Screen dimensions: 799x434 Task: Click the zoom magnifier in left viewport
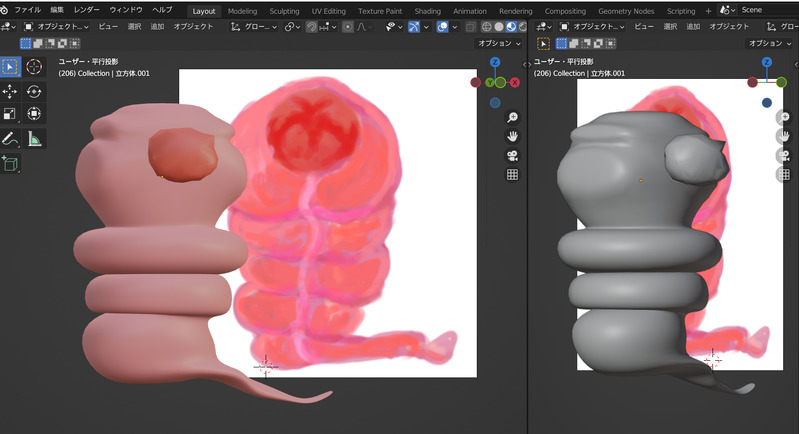pos(512,117)
